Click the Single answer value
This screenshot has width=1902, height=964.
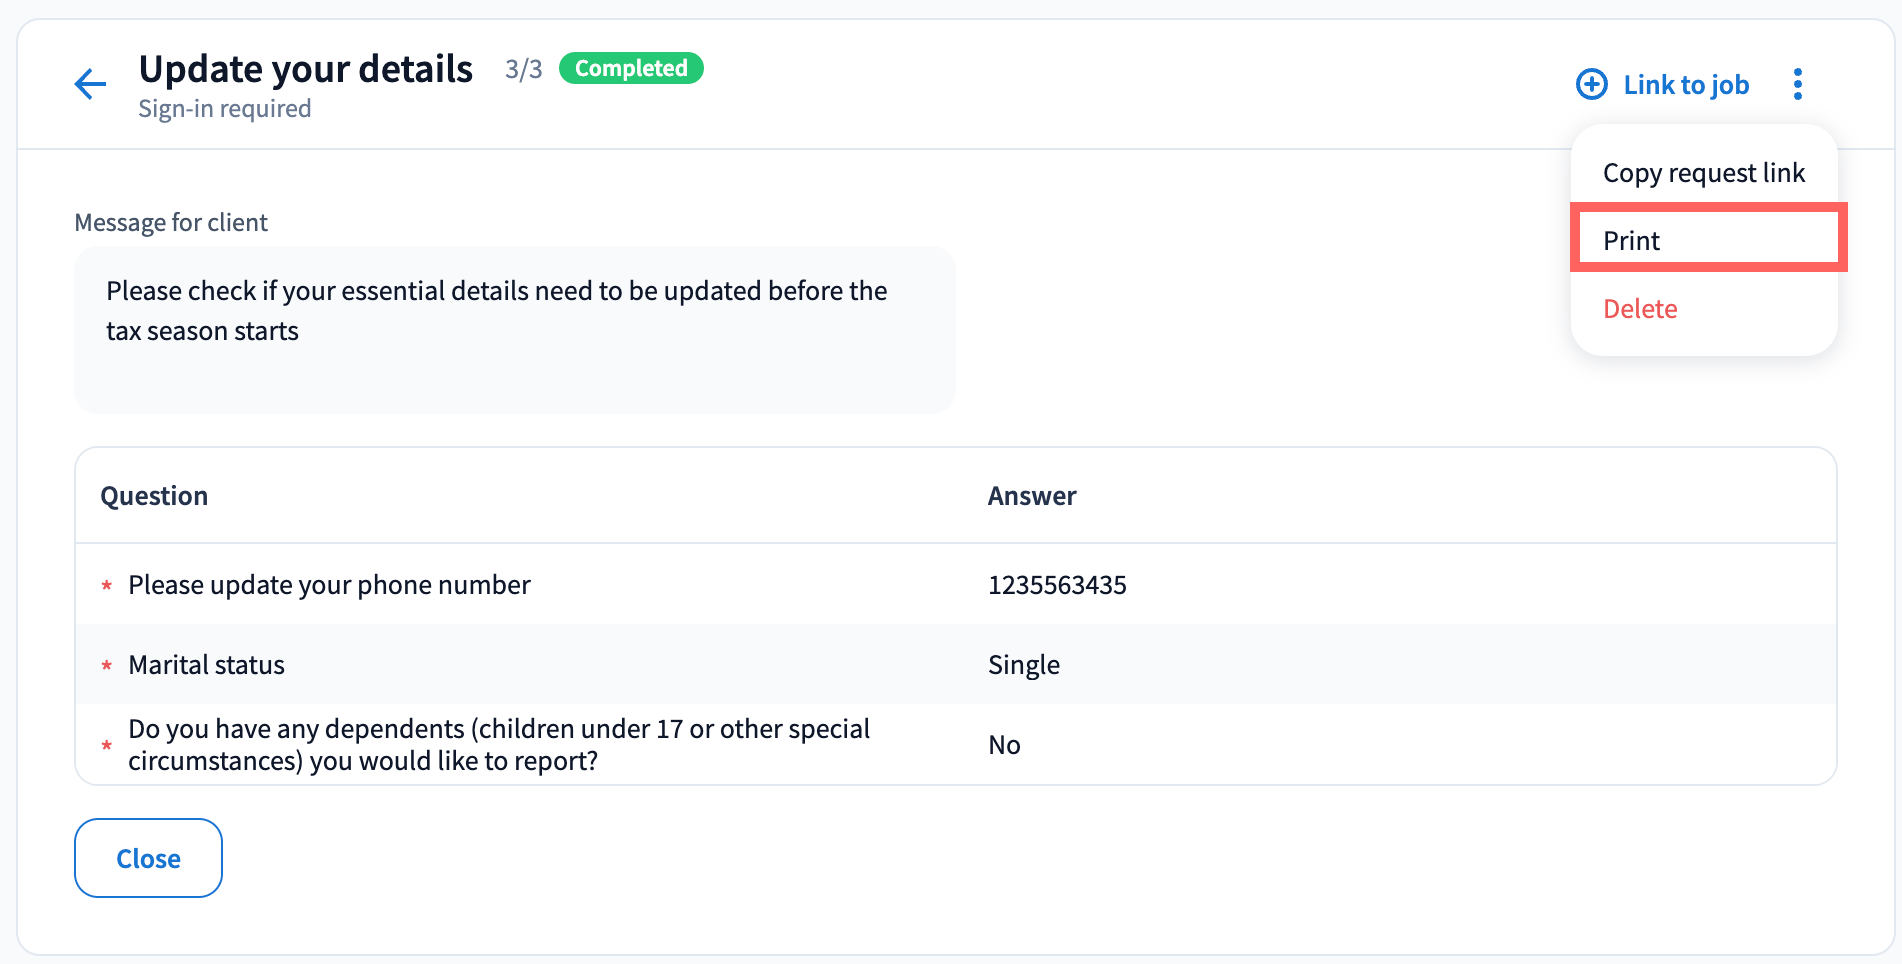point(1023,665)
